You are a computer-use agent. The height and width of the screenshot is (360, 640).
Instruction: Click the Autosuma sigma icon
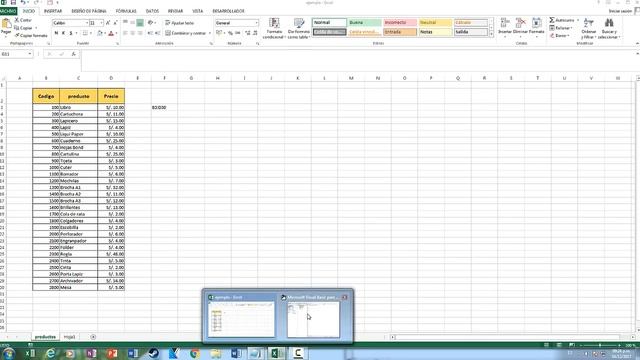[x=552, y=20]
